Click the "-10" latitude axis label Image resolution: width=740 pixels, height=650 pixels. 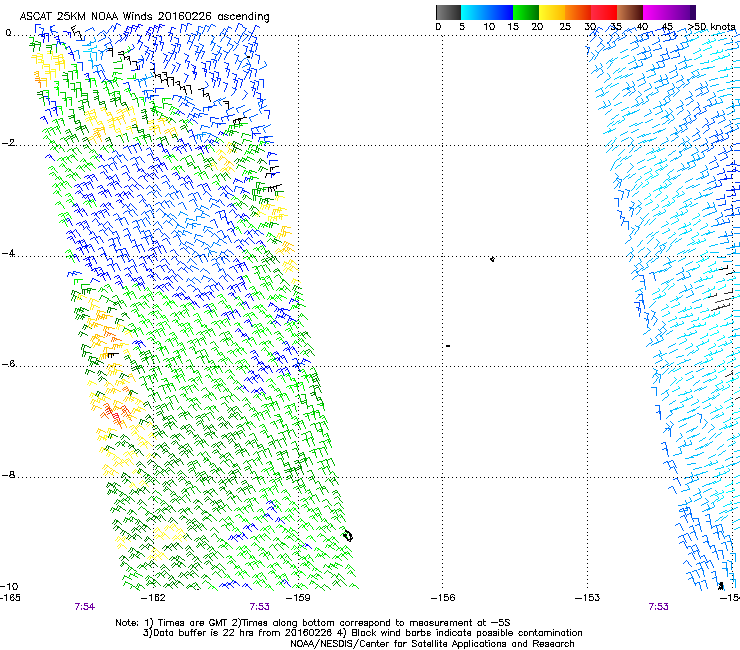[x=9, y=587]
